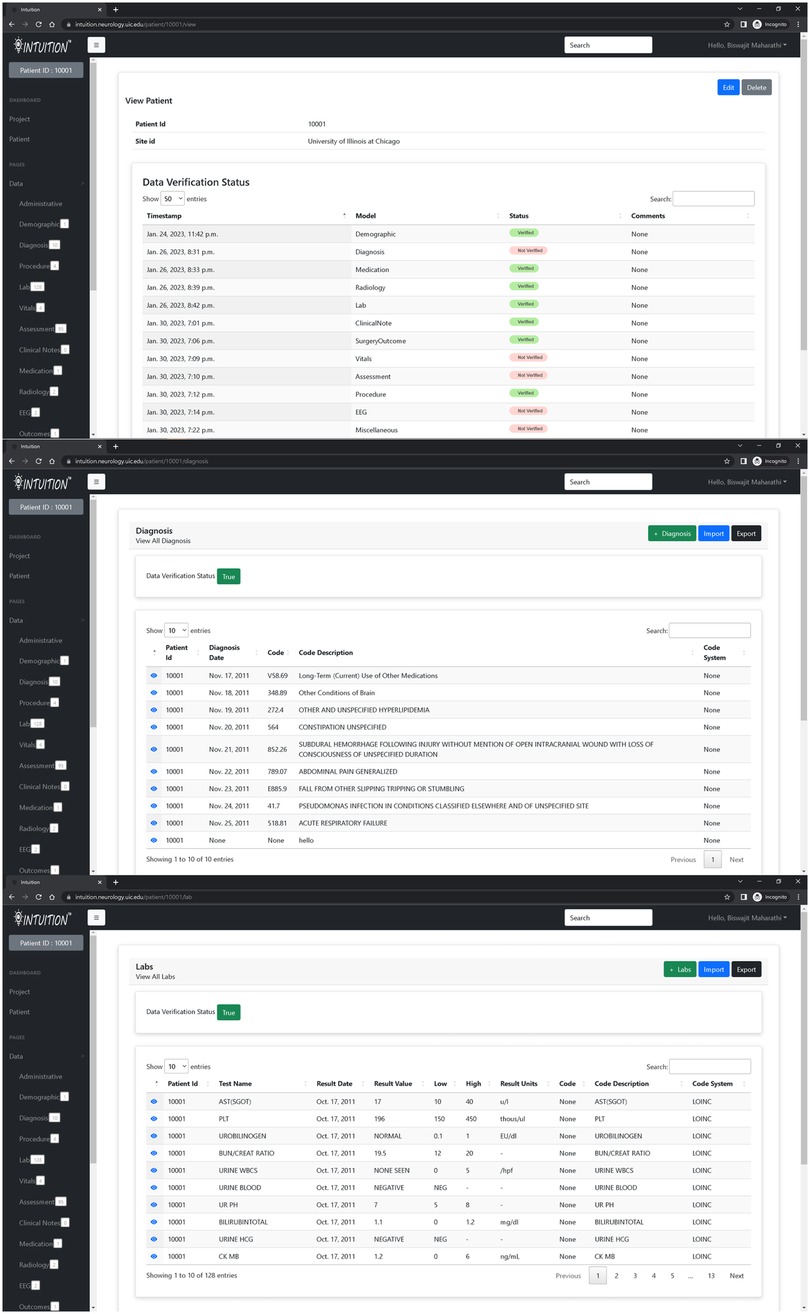Click the eye icon for ABDOMINAL PAIN GENERALIZED
Image resolution: width=810 pixels, height=1314 pixels.
tap(154, 772)
